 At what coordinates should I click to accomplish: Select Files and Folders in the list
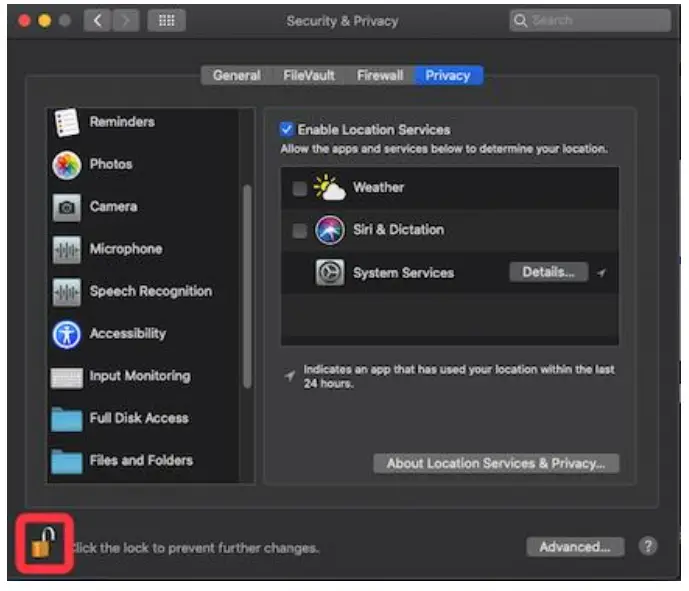coord(141,460)
